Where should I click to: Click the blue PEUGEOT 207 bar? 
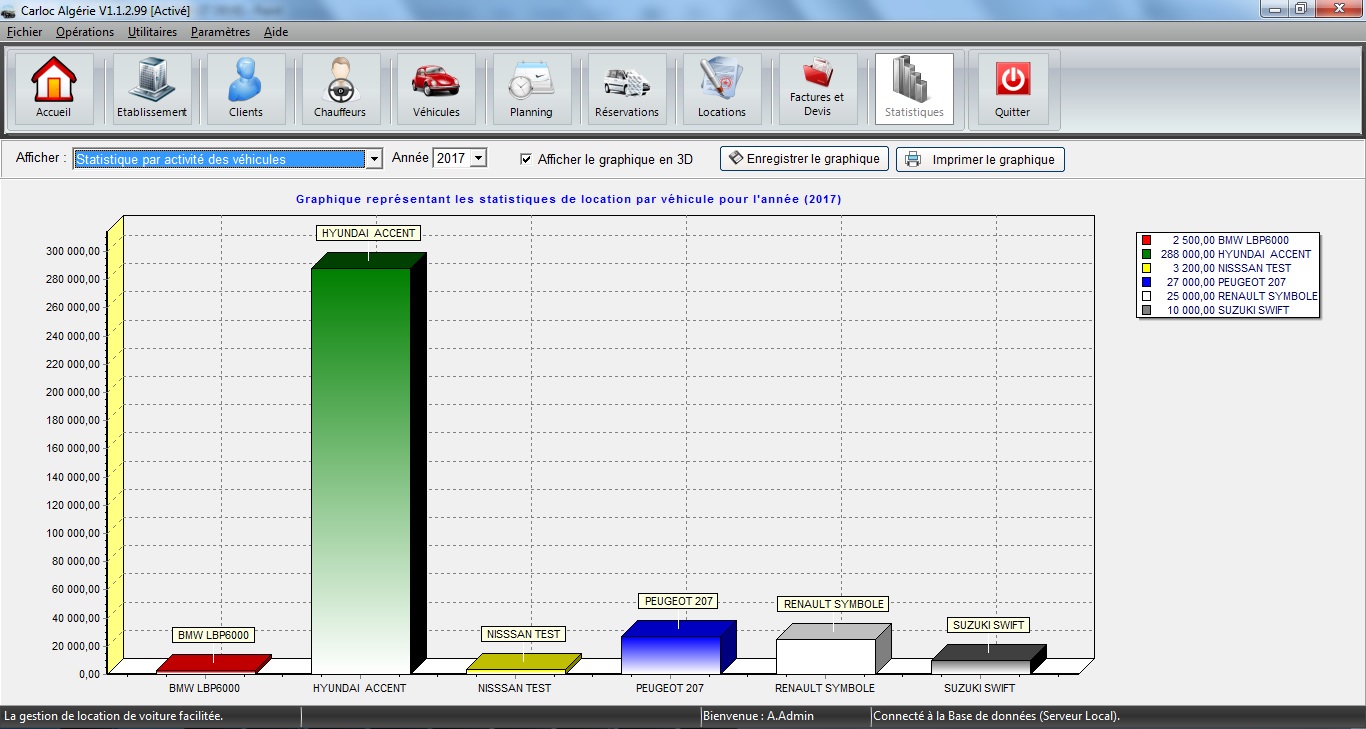tap(671, 653)
